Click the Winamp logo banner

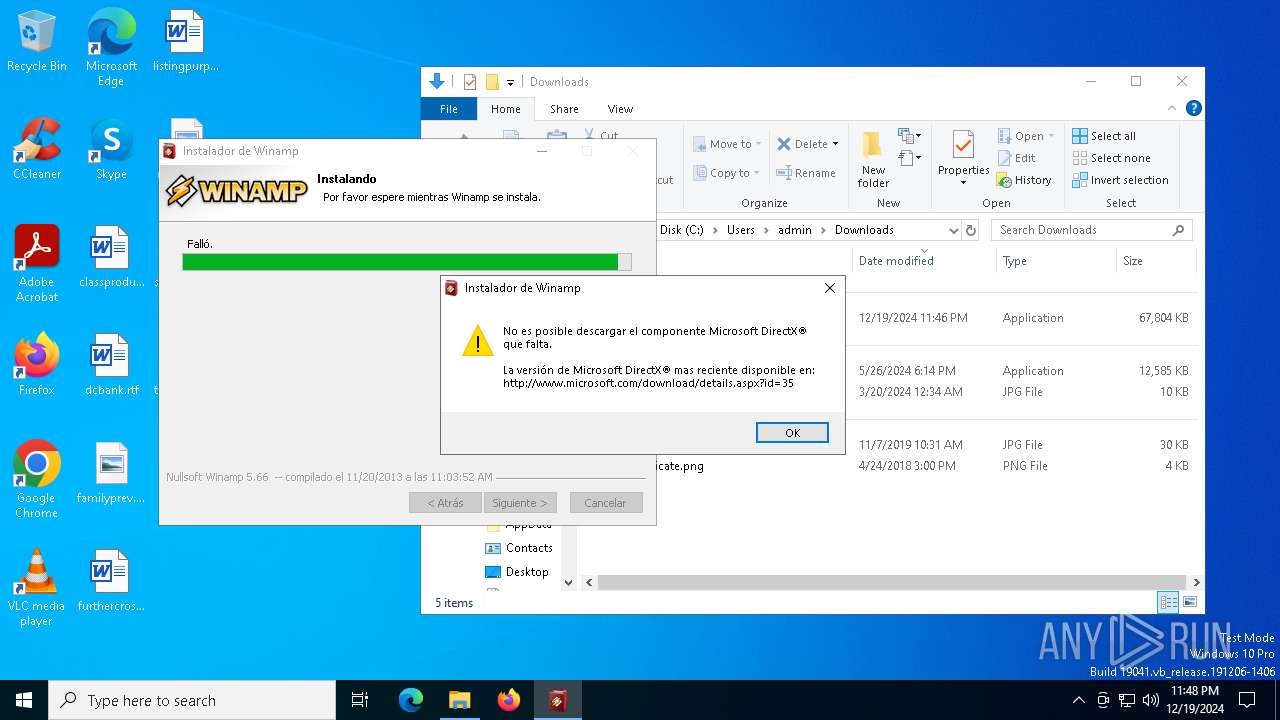(236, 190)
